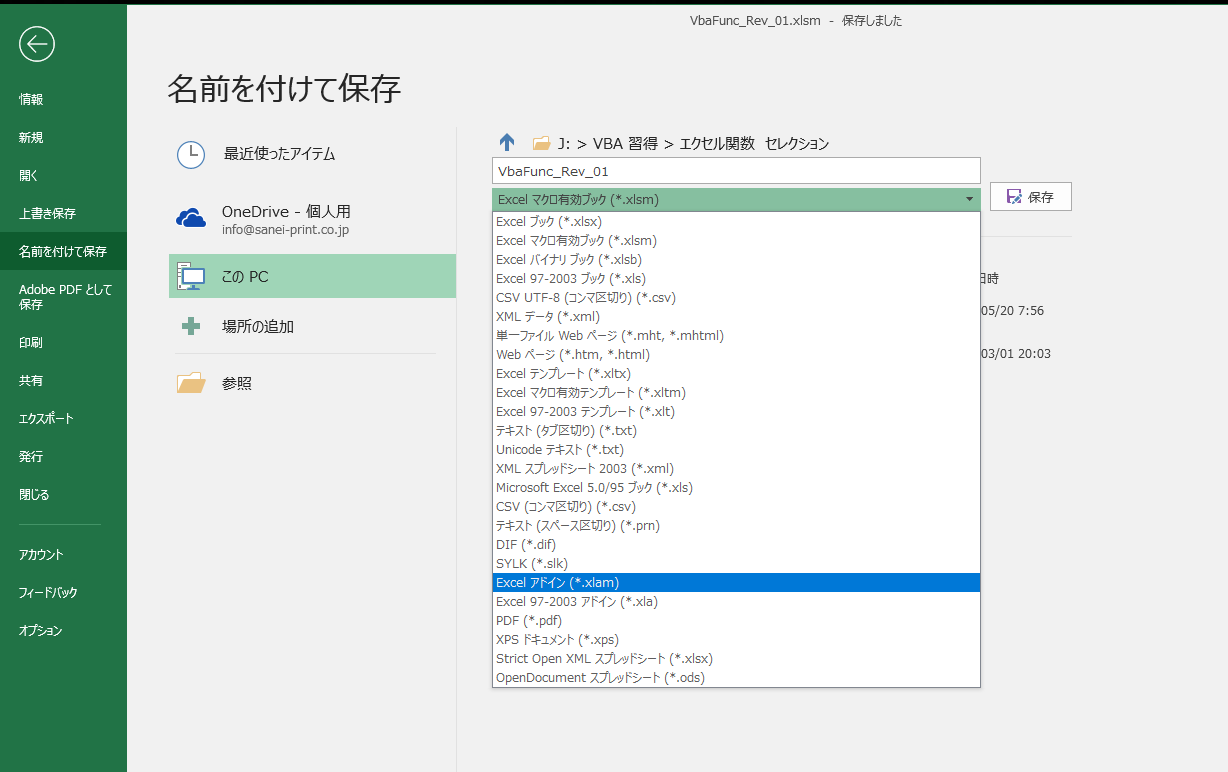The height and width of the screenshot is (772, 1228).
Task: Choose Excel マクロ有効テンプレート (*.xltm)
Action: tap(736, 392)
